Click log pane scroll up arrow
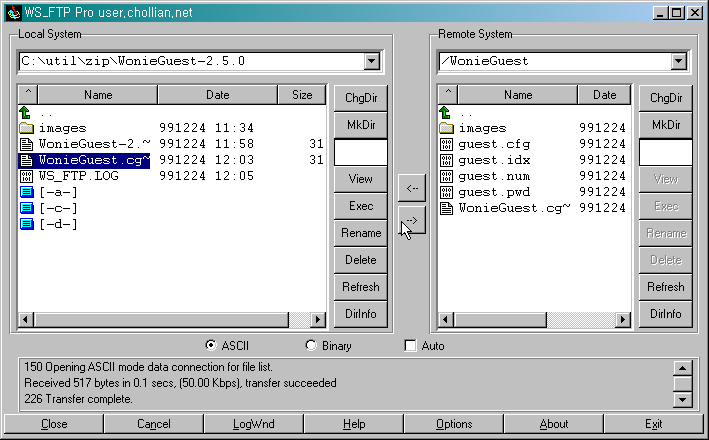Screen dimensions: 709x440 pyautogui.click(x=682, y=368)
